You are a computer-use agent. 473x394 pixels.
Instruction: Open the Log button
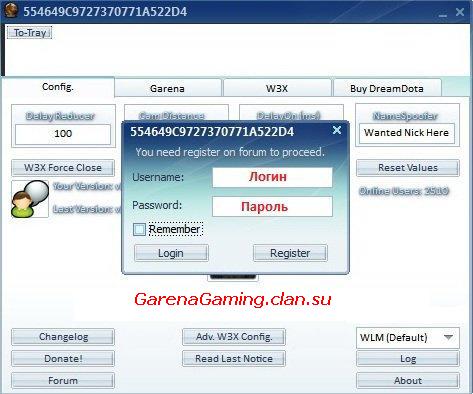(x=408, y=359)
